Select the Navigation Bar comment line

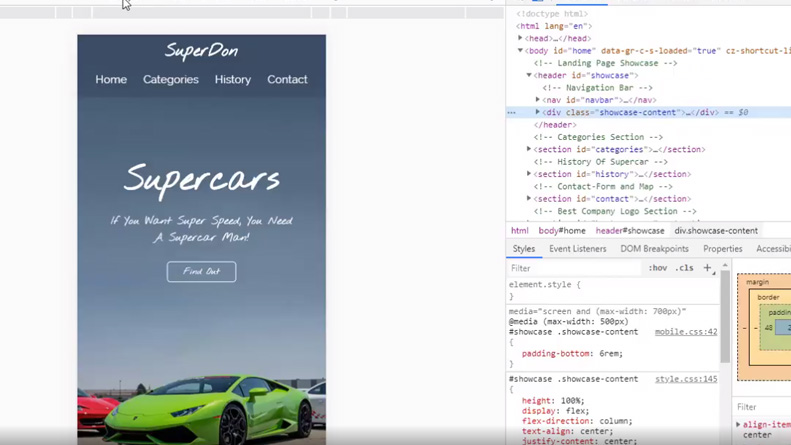597,88
